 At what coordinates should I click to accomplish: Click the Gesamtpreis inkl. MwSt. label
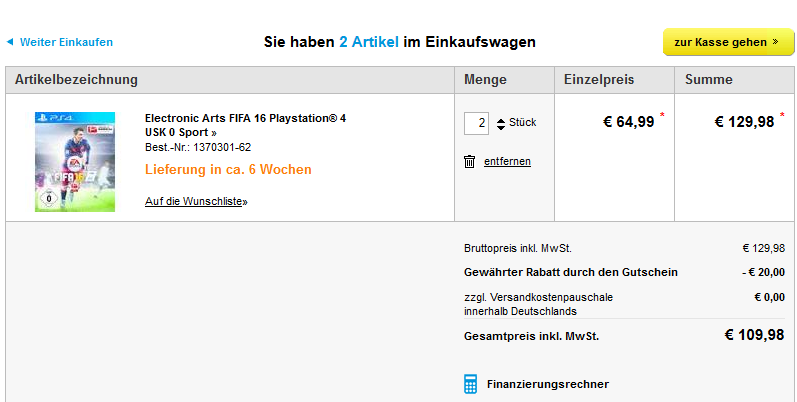point(531,336)
